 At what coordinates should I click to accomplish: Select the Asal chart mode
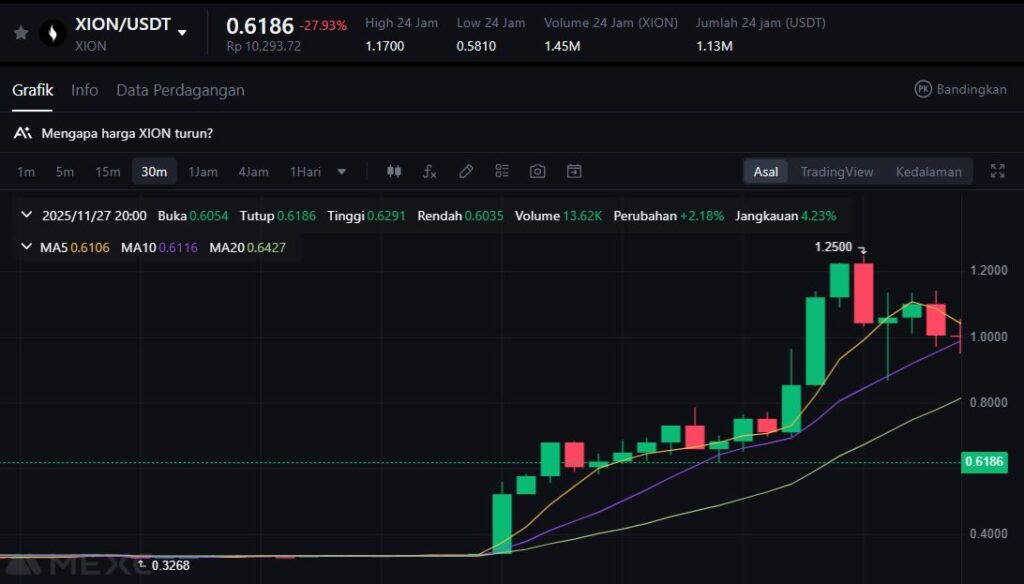pyautogui.click(x=766, y=171)
